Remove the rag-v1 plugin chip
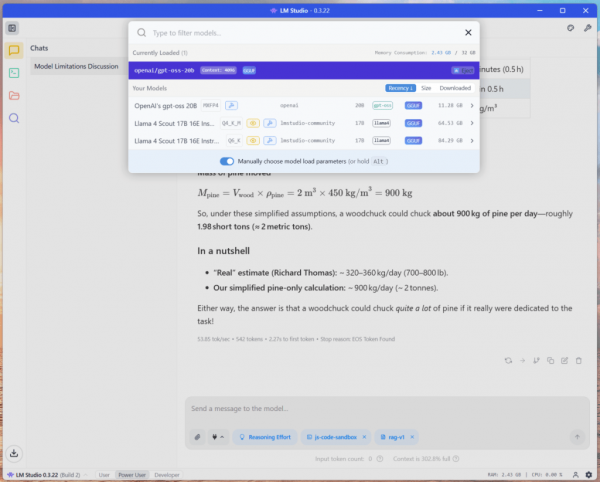The height and width of the screenshot is (482, 600). point(412,437)
